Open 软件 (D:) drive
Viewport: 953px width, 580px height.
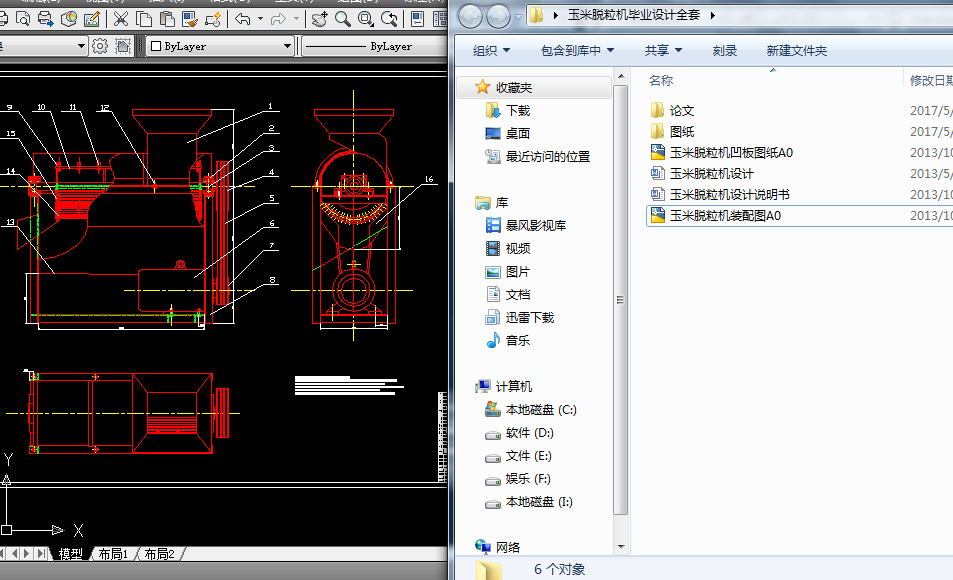pyautogui.click(x=529, y=433)
